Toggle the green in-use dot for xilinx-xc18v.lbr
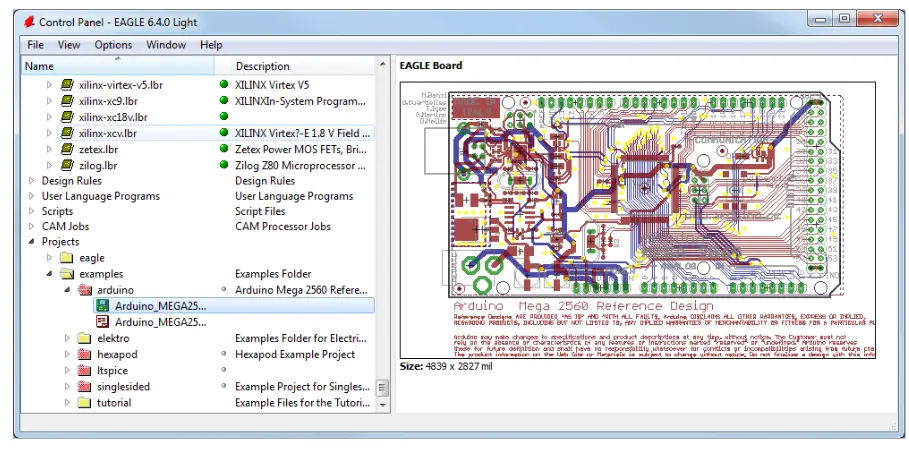909x450 pixels. click(x=224, y=116)
